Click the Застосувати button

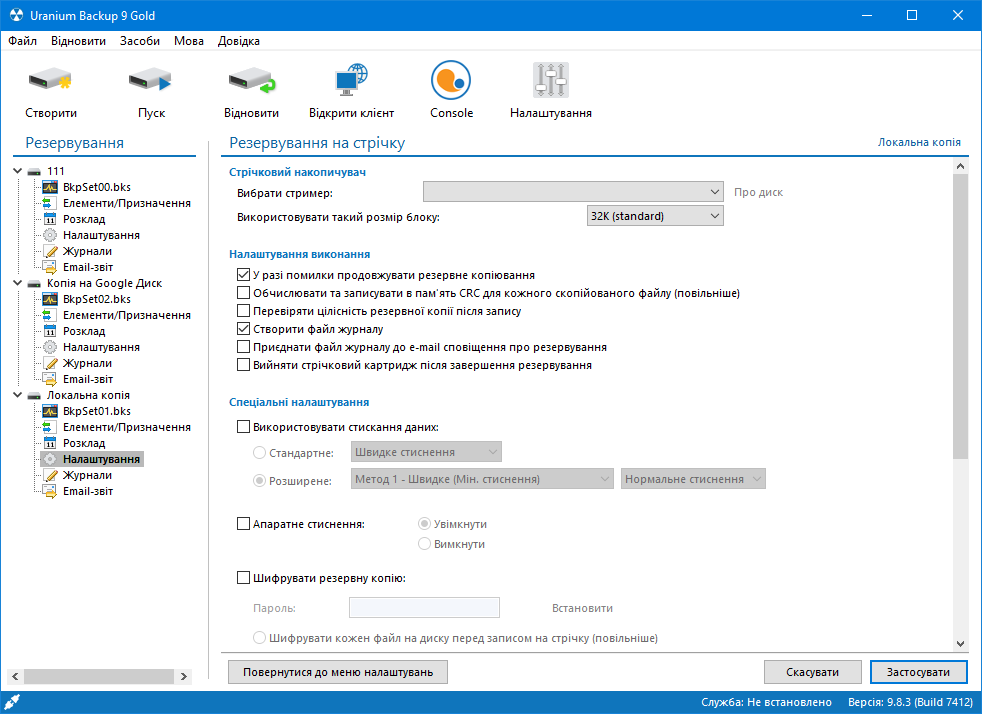[918, 672]
